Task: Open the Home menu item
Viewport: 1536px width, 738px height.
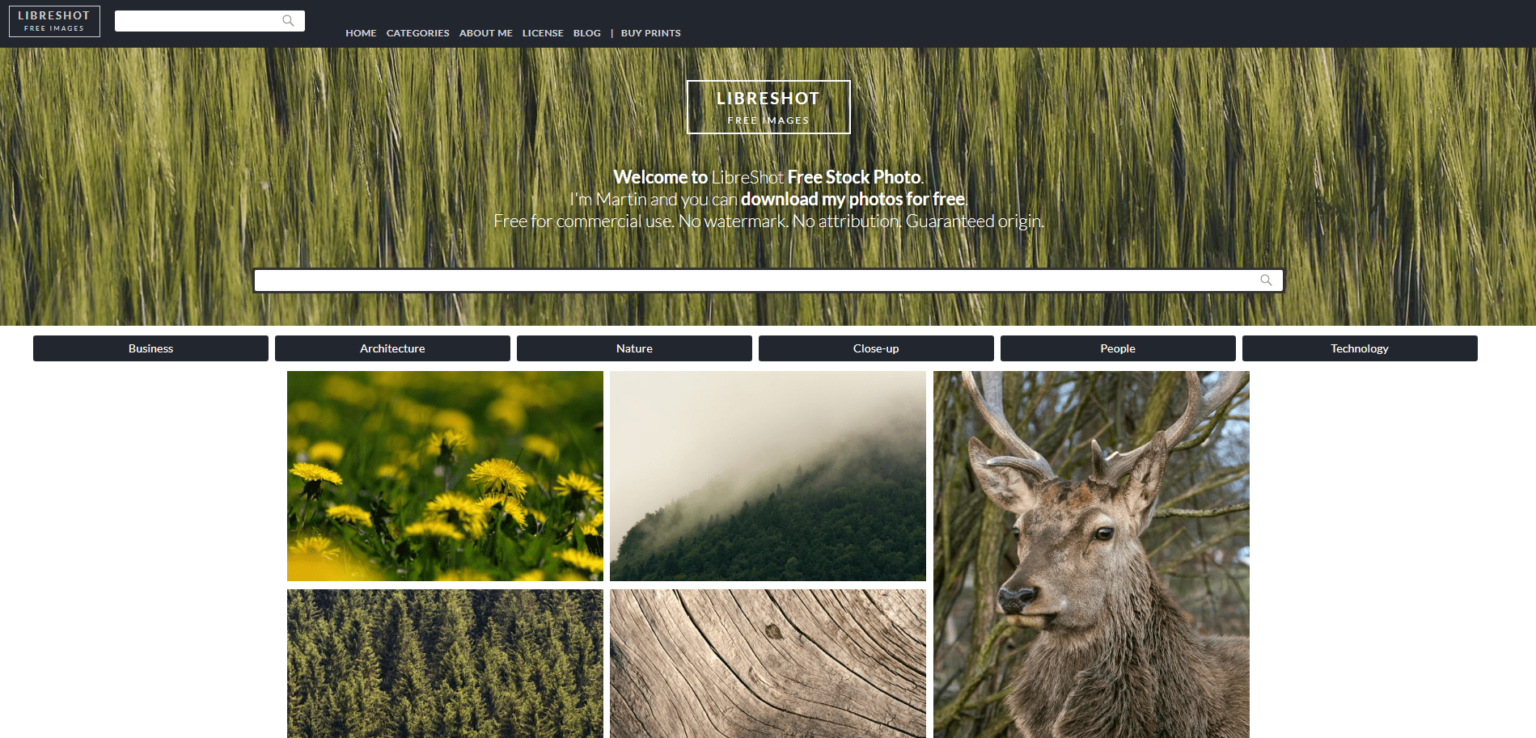Action: 361,33
